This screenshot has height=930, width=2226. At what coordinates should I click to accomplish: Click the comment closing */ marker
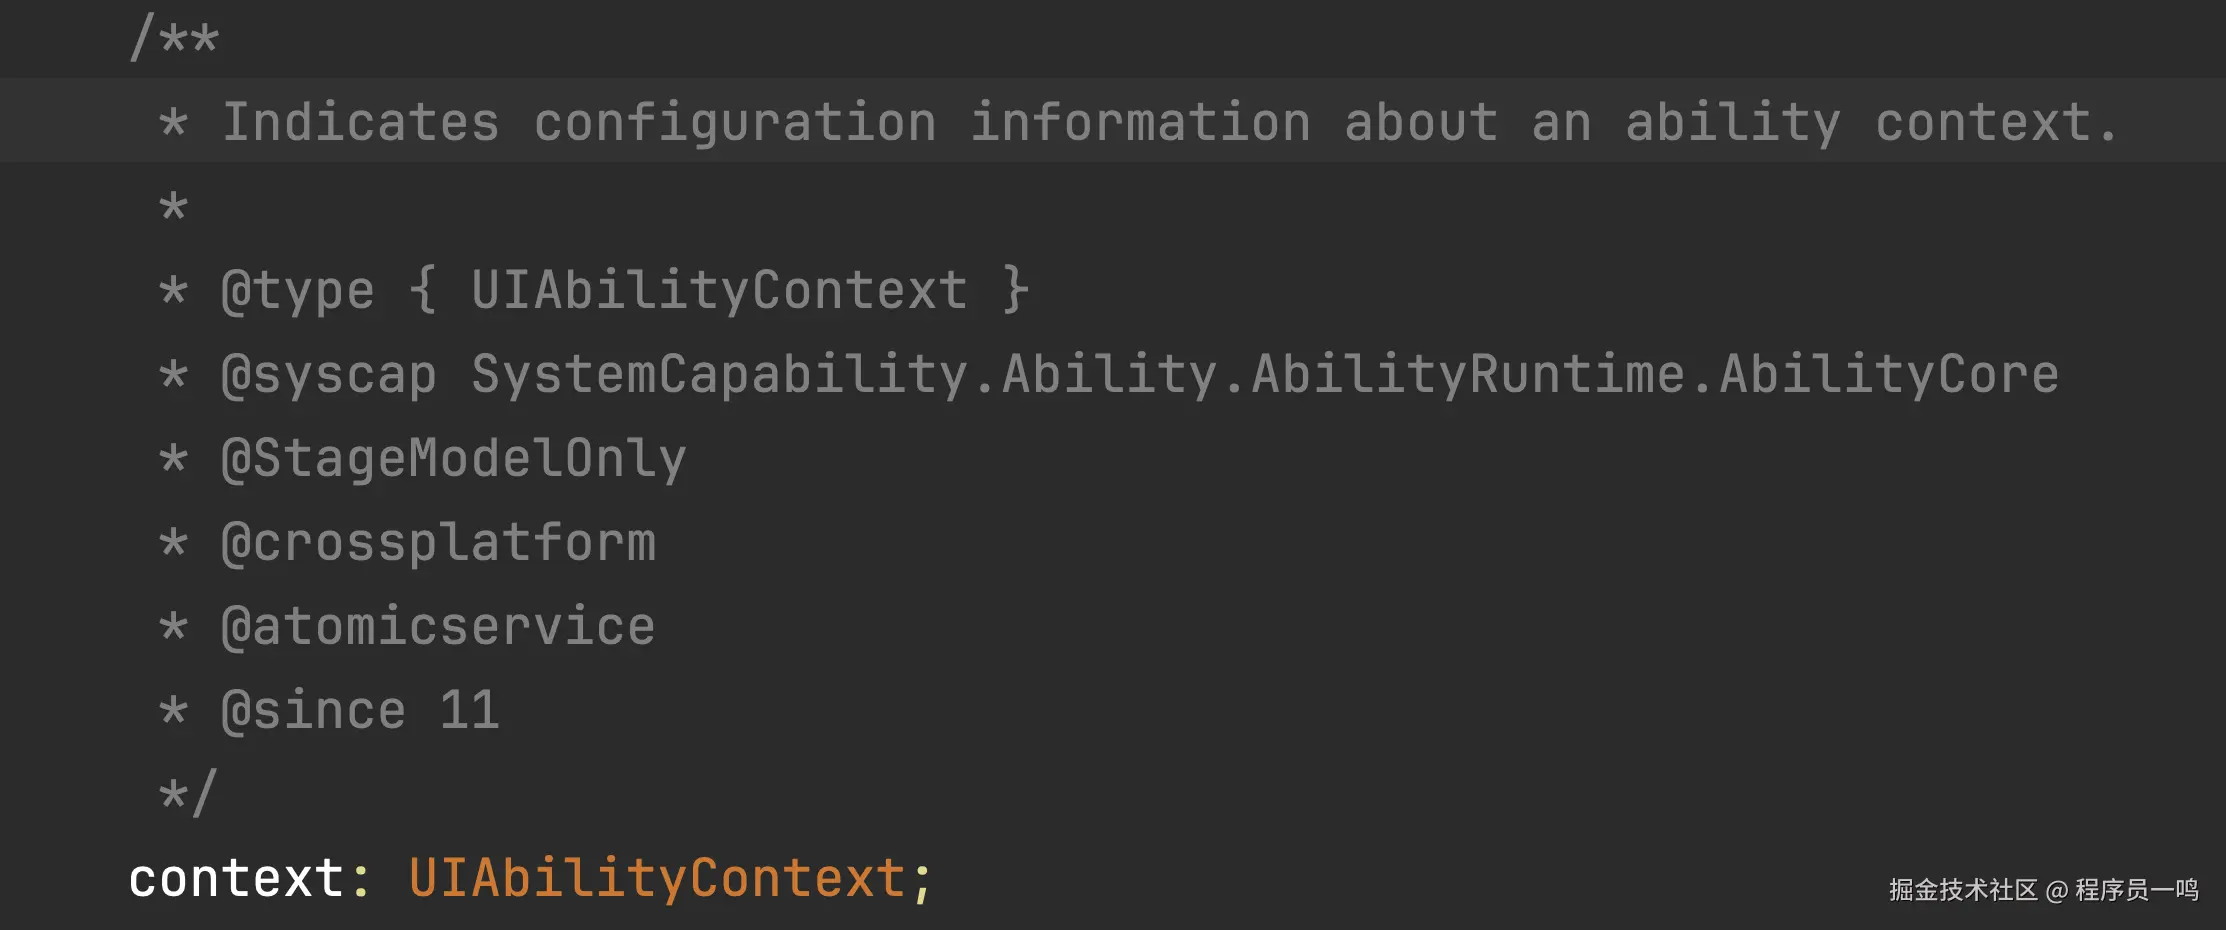[x=188, y=795]
